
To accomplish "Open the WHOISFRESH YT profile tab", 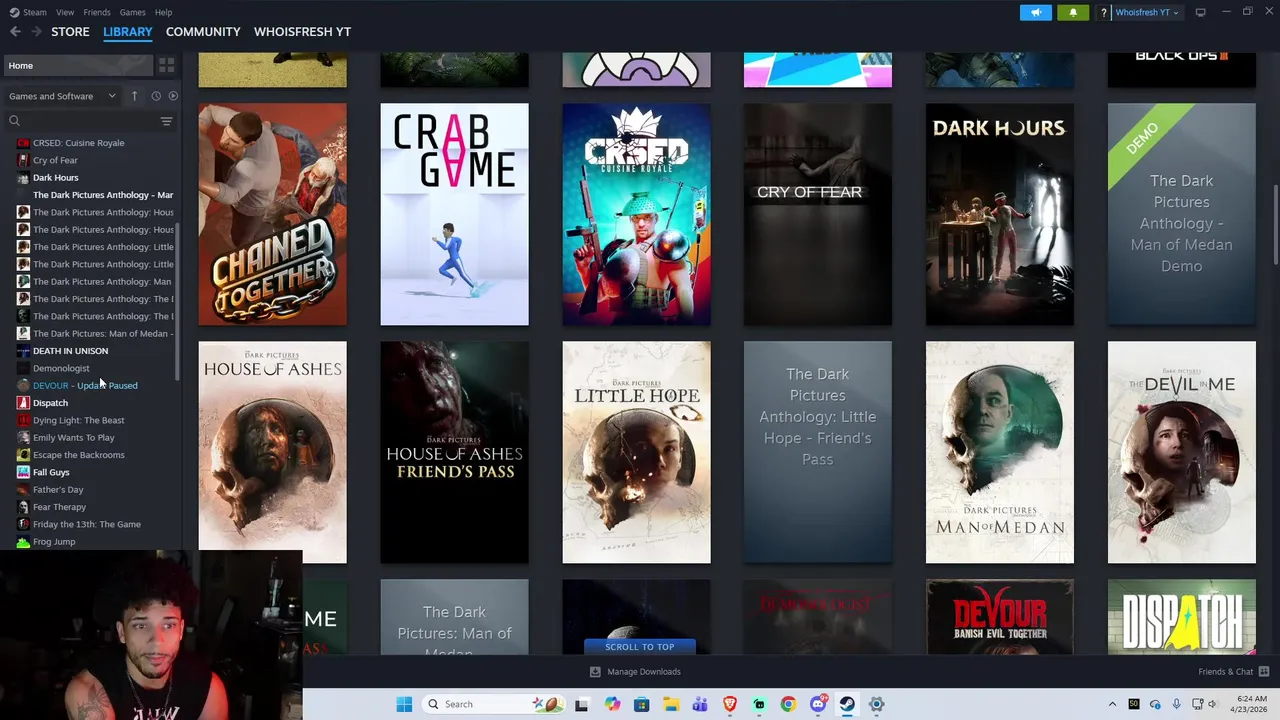I will [302, 32].
